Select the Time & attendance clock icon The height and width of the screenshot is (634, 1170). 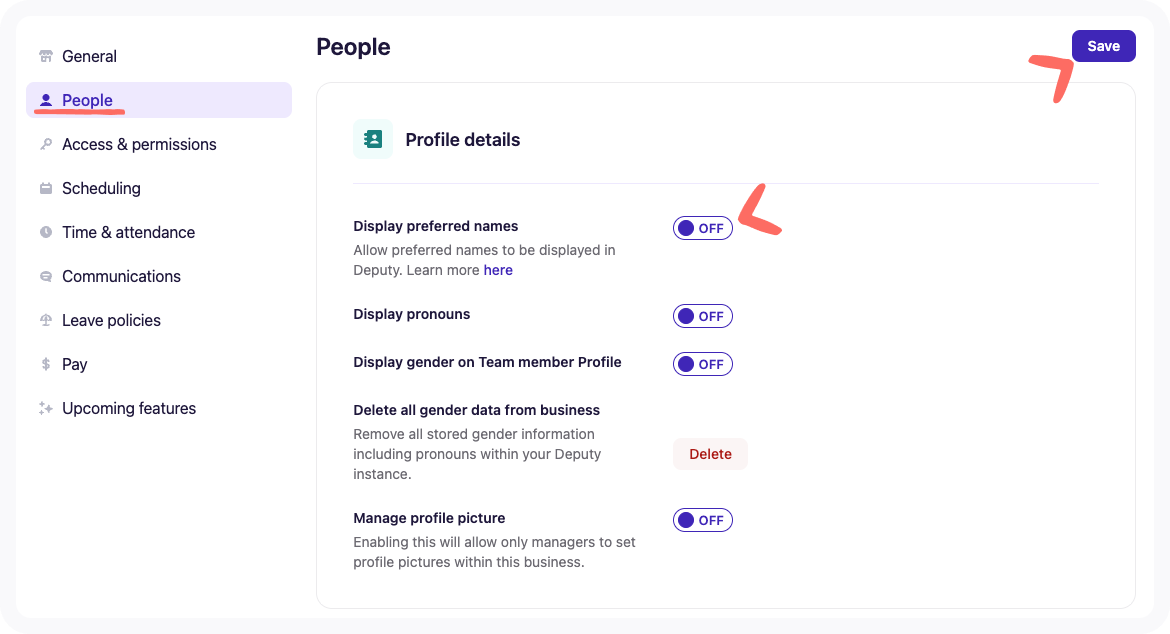coord(44,232)
